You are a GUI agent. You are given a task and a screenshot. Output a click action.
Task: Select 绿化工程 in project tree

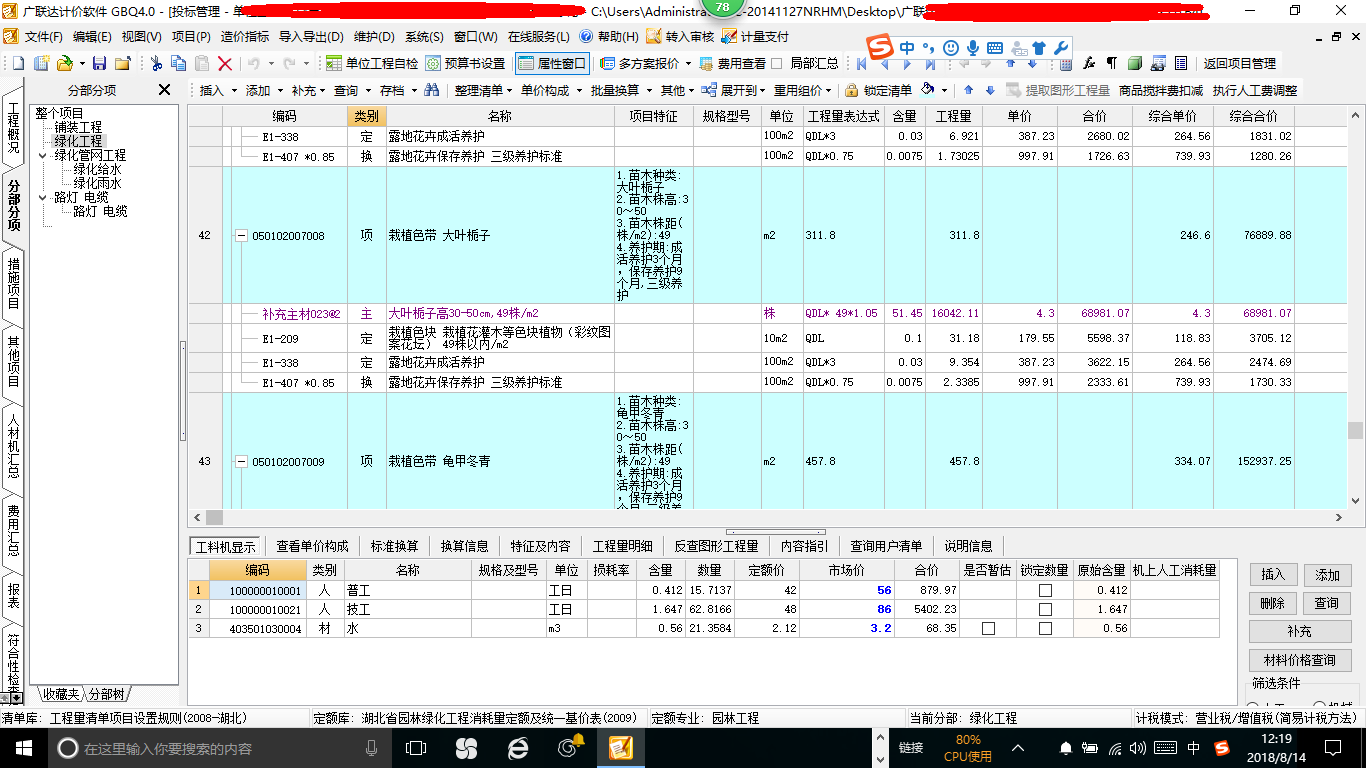(78, 141)
